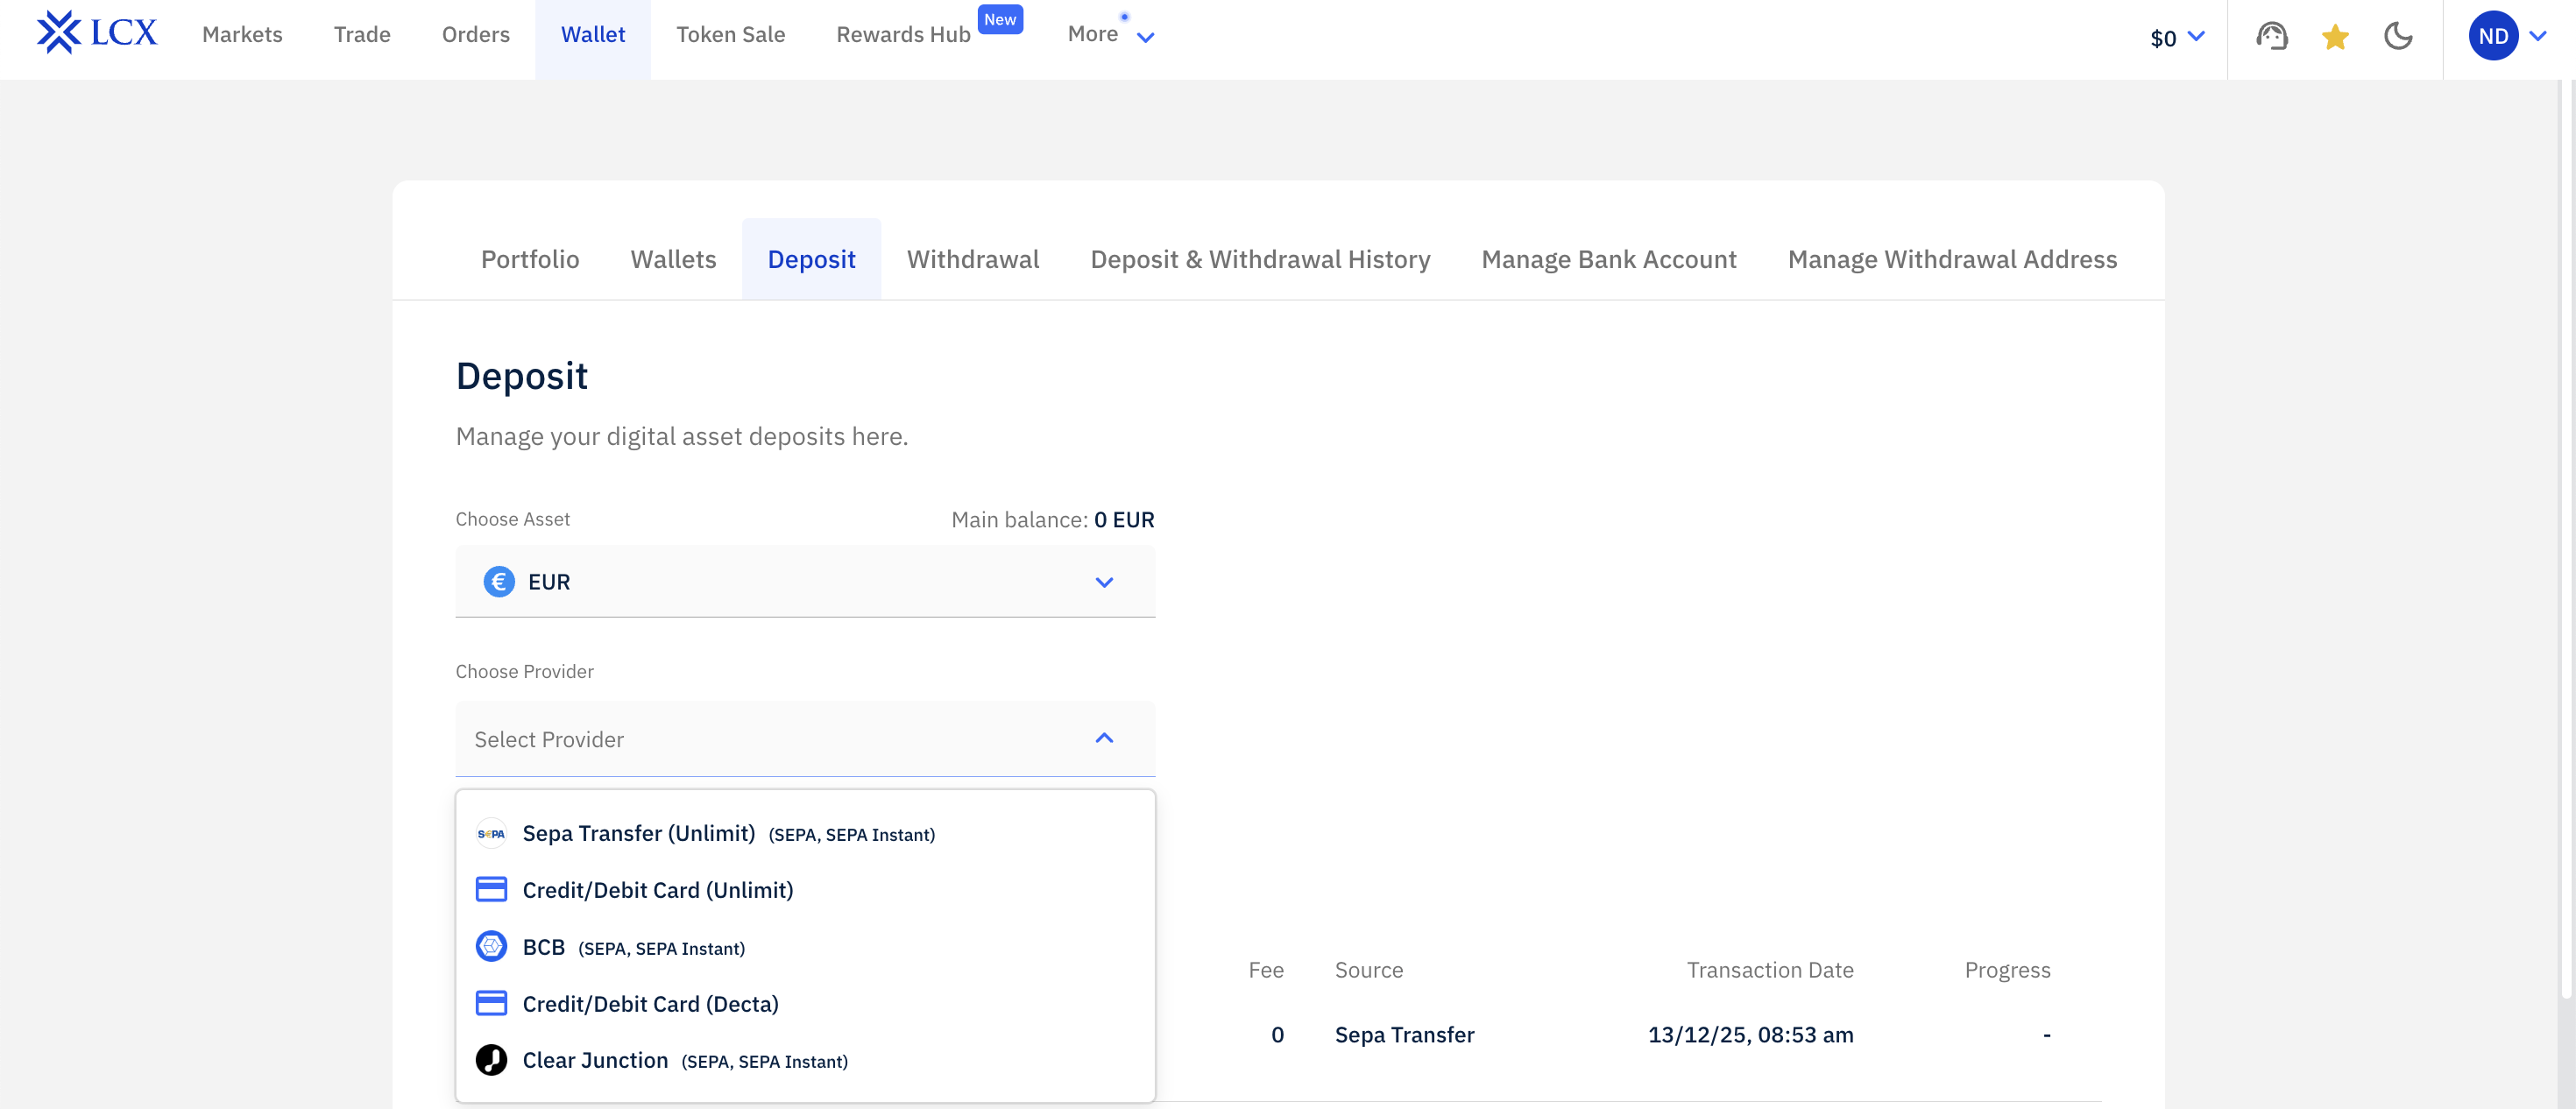Choose Credit/Debit Card (Unlimit) option
The image size is (2576, 1109).
[657, 889]
